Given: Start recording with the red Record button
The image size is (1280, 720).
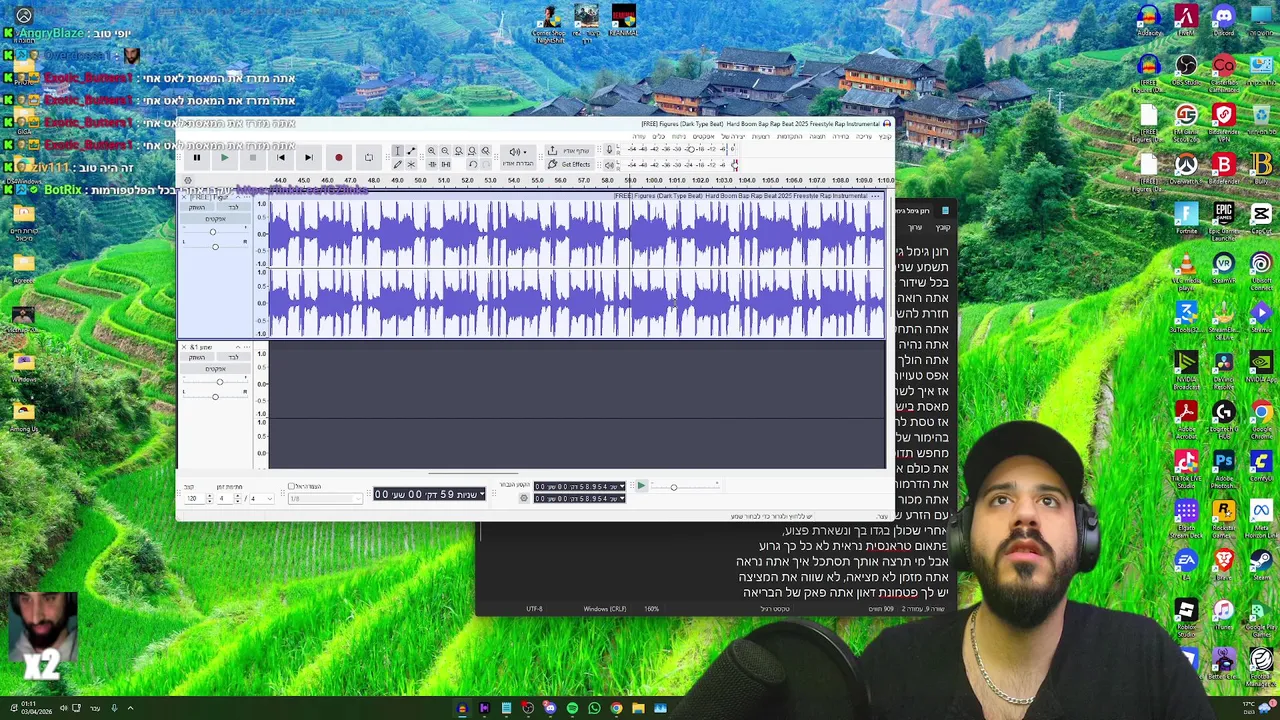Looking at the screenshot, I should [x=339, y=157].
